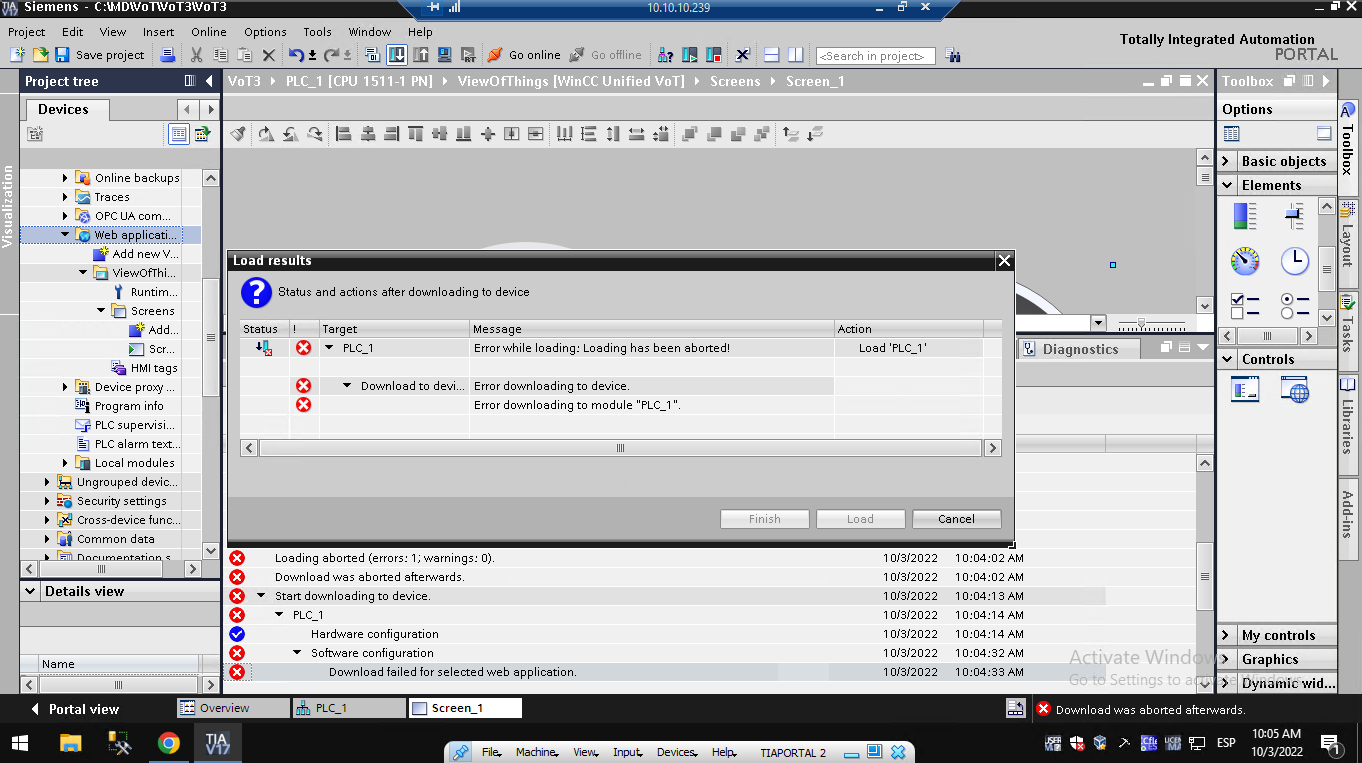The width and height of the screenshot is (1362, 763).
Task: Open Windows Start menu
Action: [x=20, y=743]
